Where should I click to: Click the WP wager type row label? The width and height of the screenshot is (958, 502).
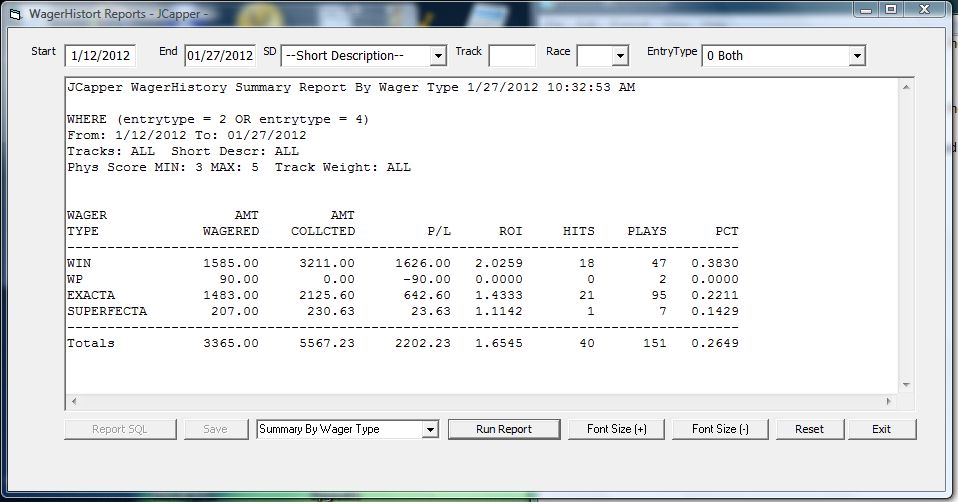click(x=75, y=279)
